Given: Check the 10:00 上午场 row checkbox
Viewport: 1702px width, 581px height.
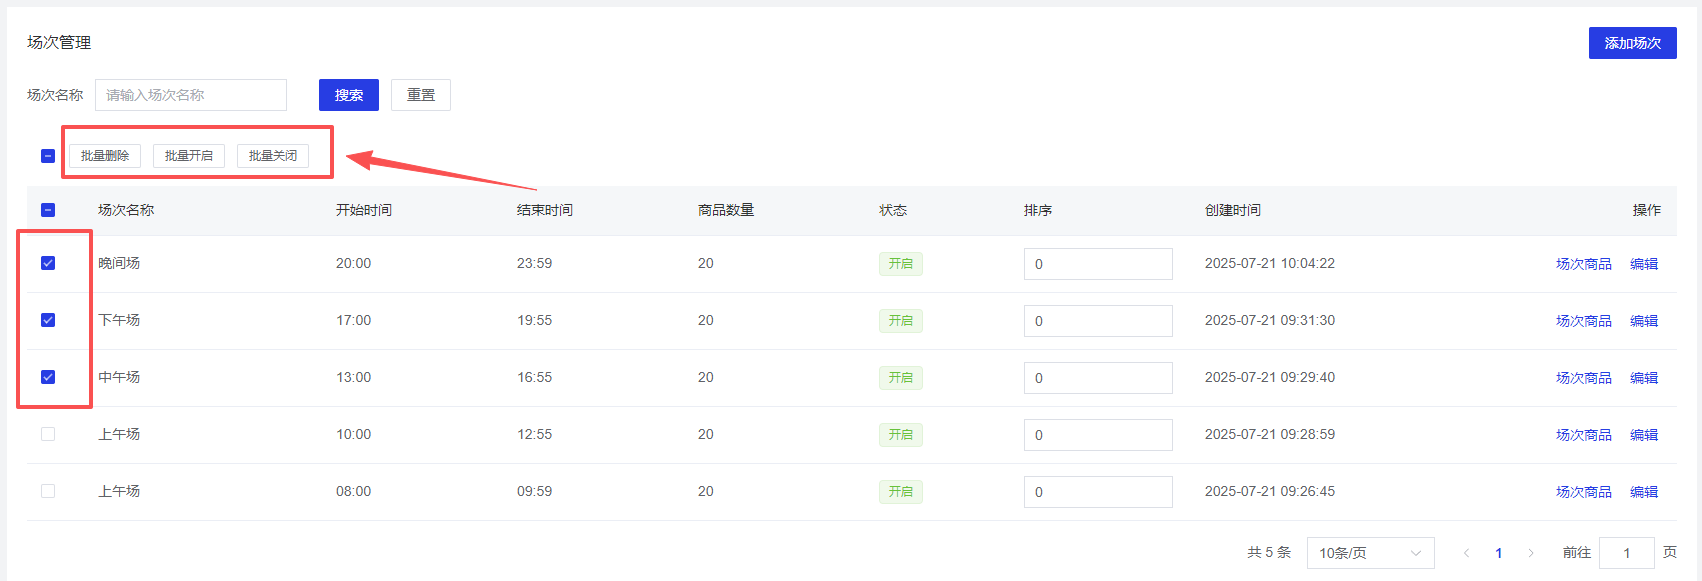Looking at the screenshot, I should (x=48, y=434).
